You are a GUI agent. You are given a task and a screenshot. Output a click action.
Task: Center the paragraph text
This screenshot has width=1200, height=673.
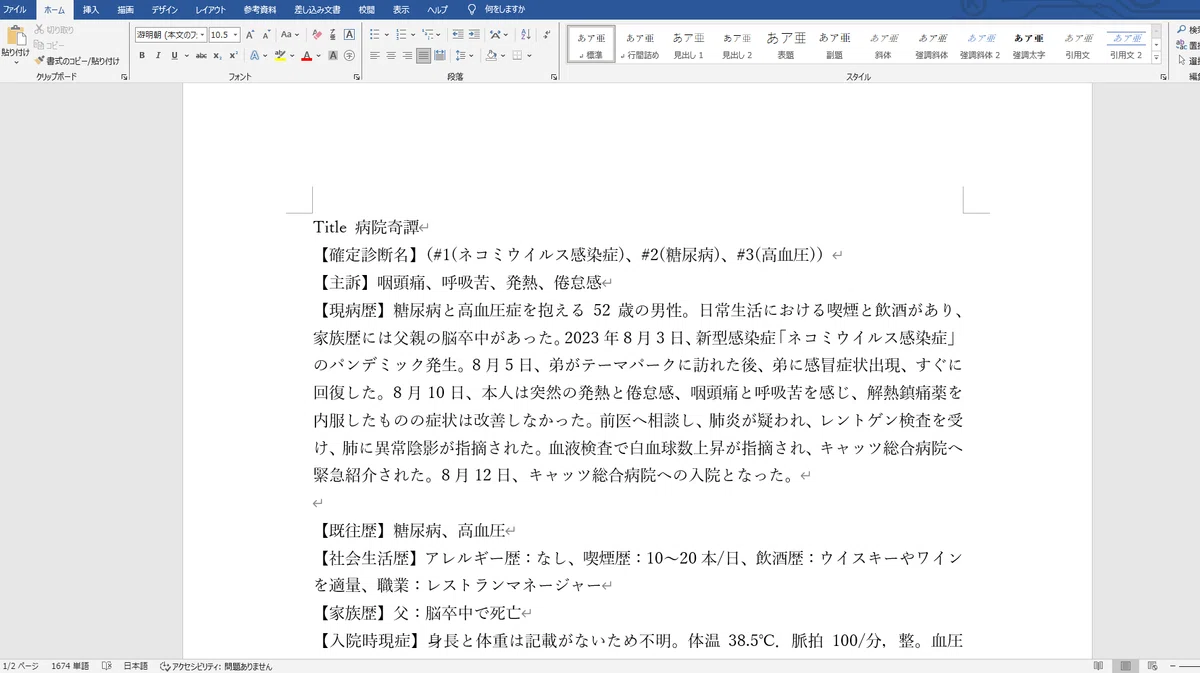tap(391, 56)
